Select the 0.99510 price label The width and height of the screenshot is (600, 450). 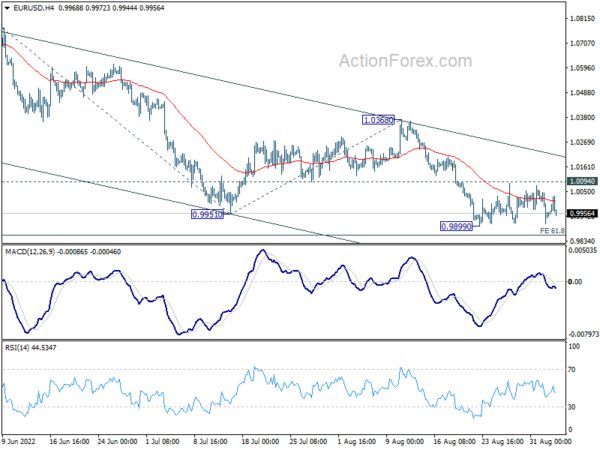click(207, 214)
